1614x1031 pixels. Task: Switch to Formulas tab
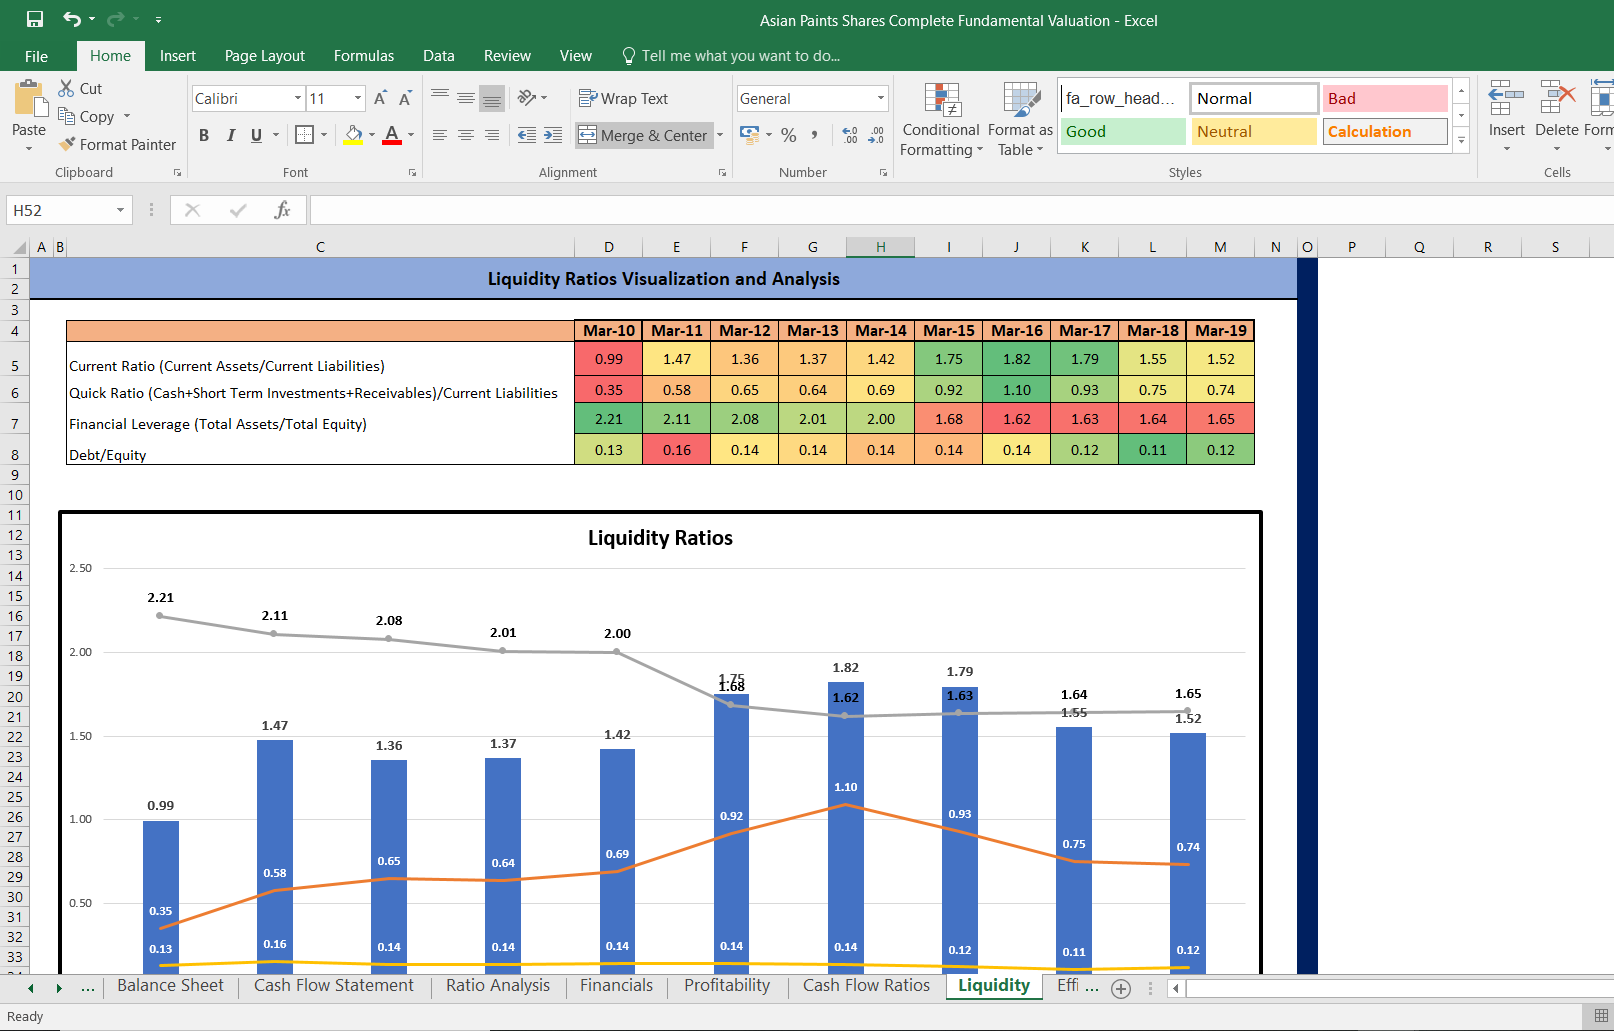tap(364, 56)
